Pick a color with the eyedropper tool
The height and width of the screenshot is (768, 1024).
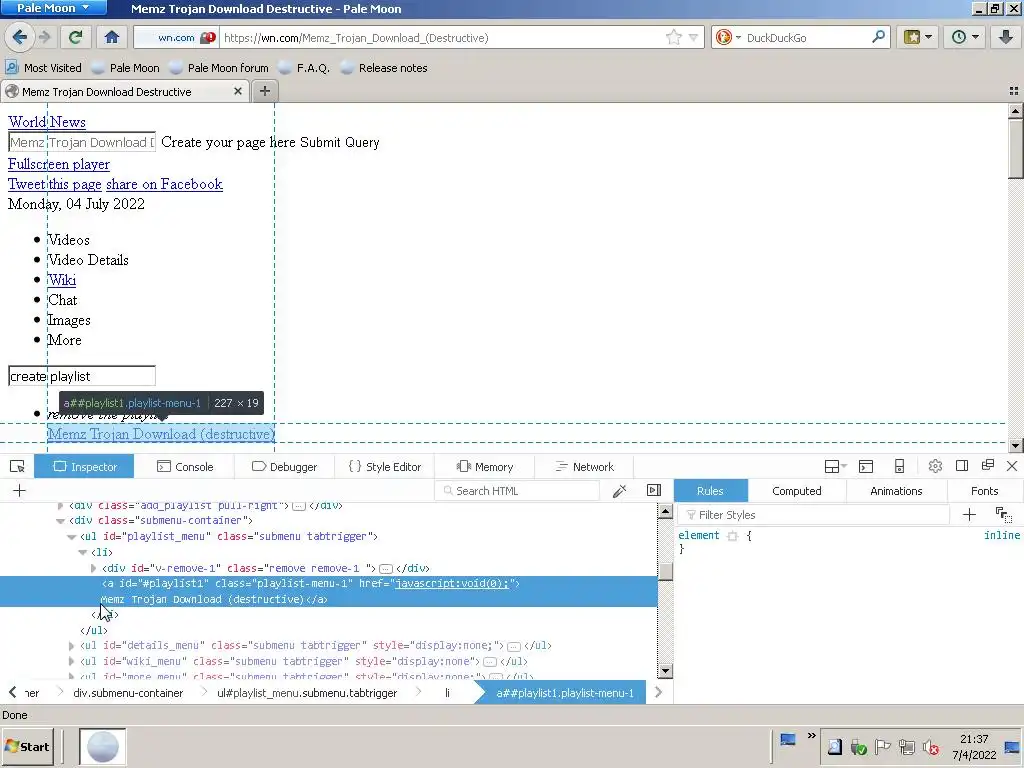point(619,490)
